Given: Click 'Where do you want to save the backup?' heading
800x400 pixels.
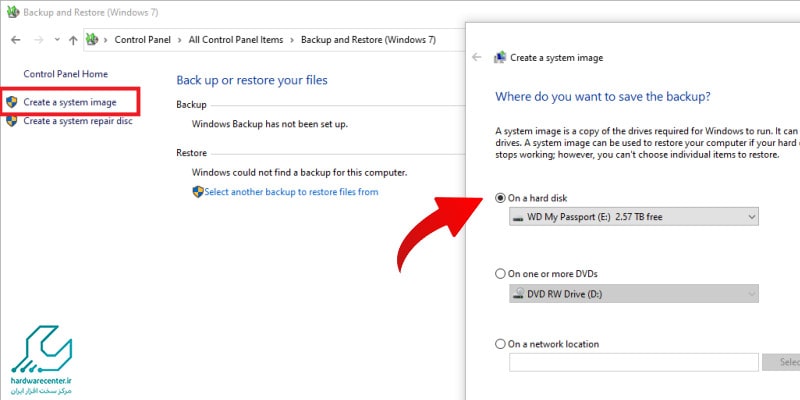Looking at the screenshot, I should (x=603, y=96).
